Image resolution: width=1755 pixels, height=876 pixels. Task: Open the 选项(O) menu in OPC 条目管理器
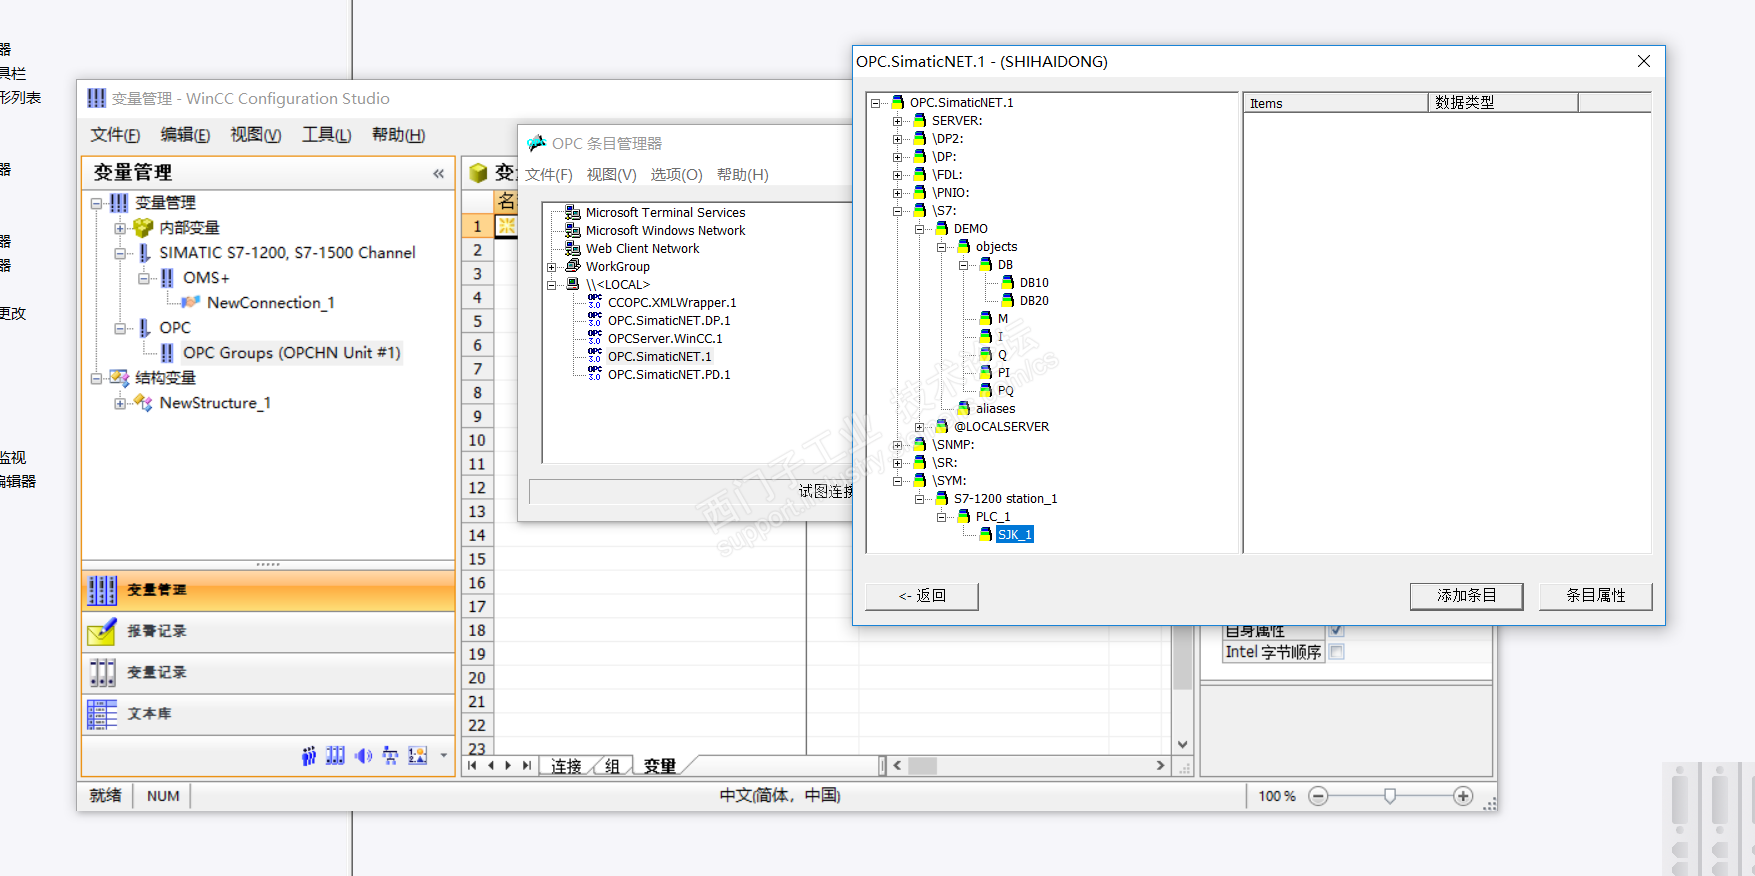(676, 175)
